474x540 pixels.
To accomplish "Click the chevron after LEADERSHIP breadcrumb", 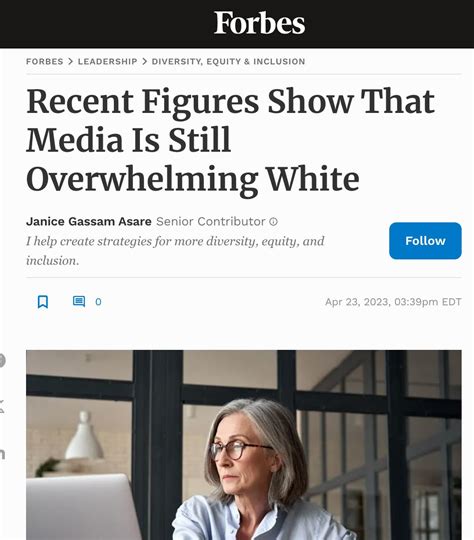I will click(x=145, y=61).
